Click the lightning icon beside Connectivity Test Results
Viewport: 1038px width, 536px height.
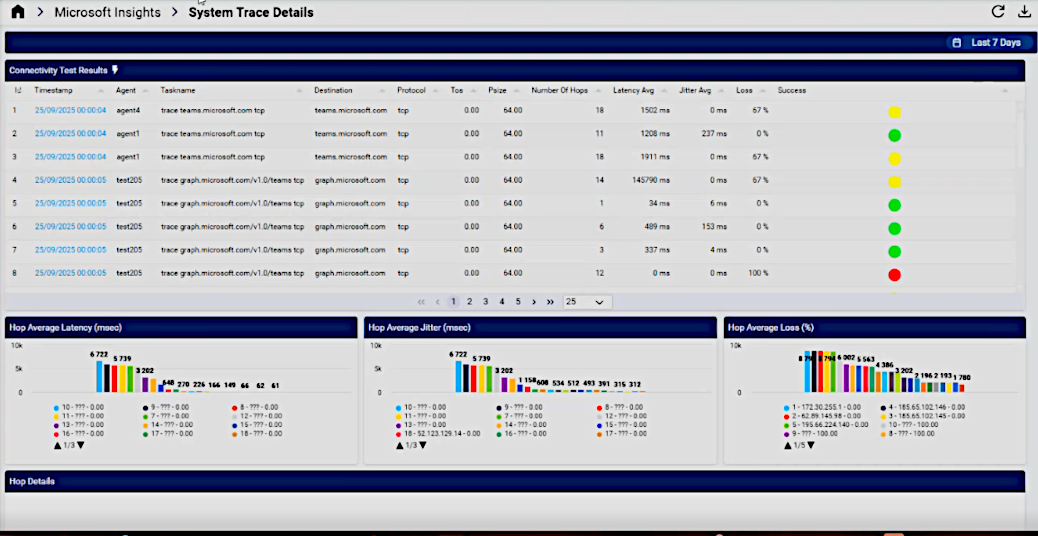(115, 69)
